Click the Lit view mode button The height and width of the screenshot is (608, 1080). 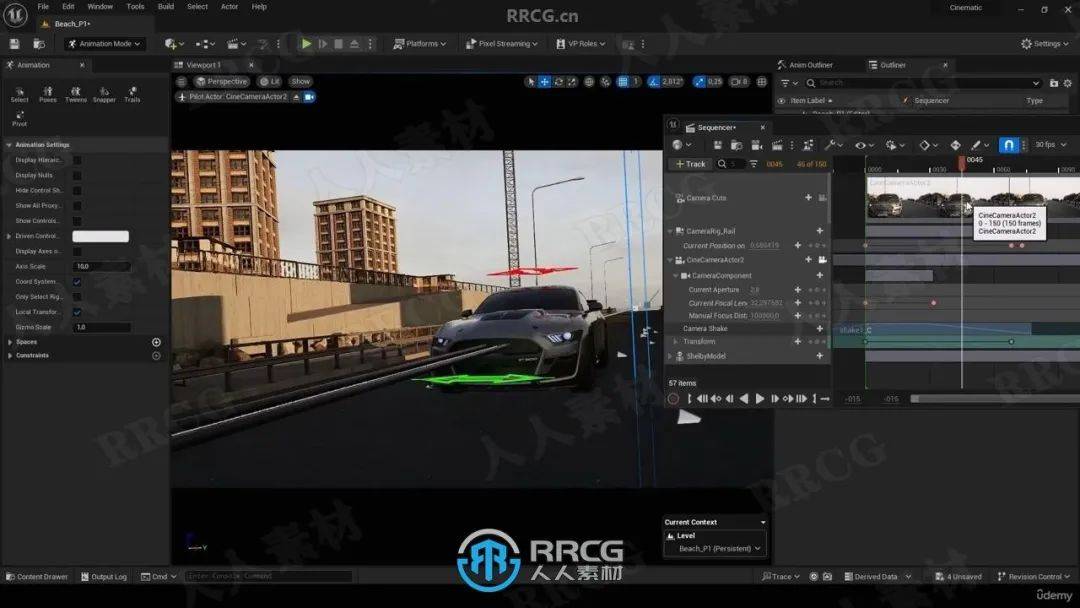269,81
